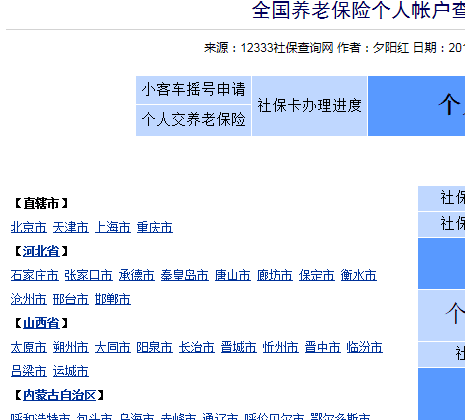Image resolution: width=465 pixels, height=420 pixels.
Task: Open the 上海市 link
Action: (113, 227)
